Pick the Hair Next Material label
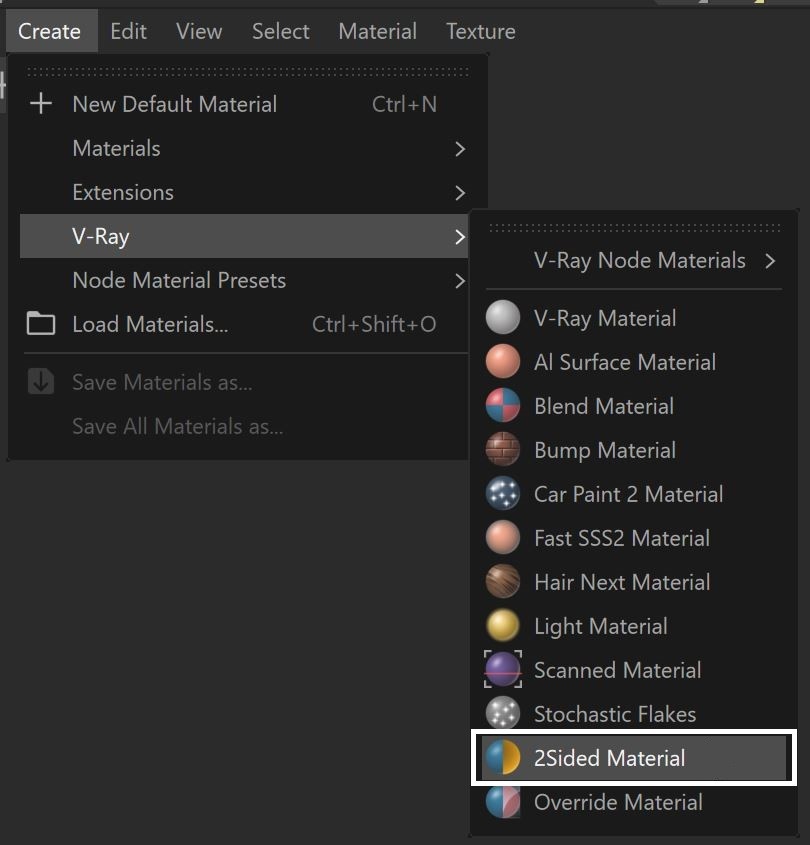This screenshot has height=845, width=810. [622, 583]
